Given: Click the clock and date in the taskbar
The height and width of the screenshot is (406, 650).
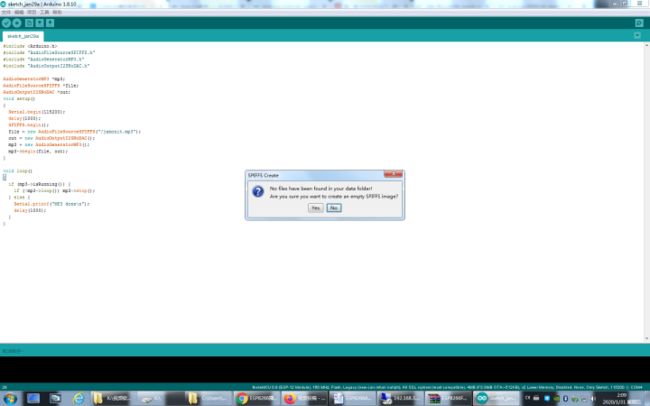Looking at the screenshot, I should pos(621,399).
